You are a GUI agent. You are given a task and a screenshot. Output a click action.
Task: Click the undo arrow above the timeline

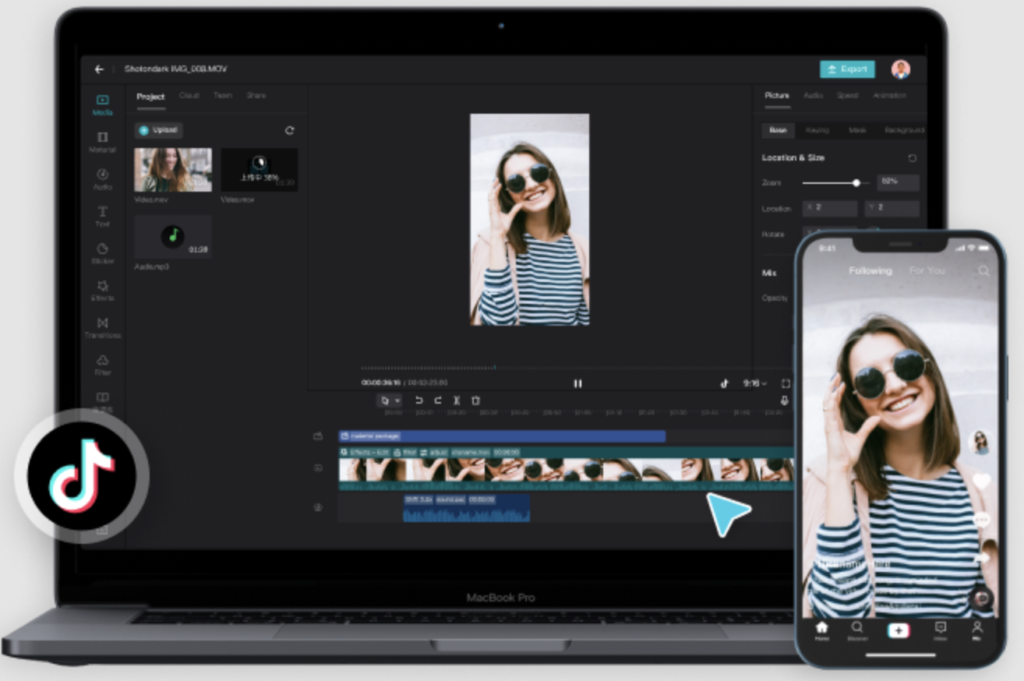[x=419, y=400]
